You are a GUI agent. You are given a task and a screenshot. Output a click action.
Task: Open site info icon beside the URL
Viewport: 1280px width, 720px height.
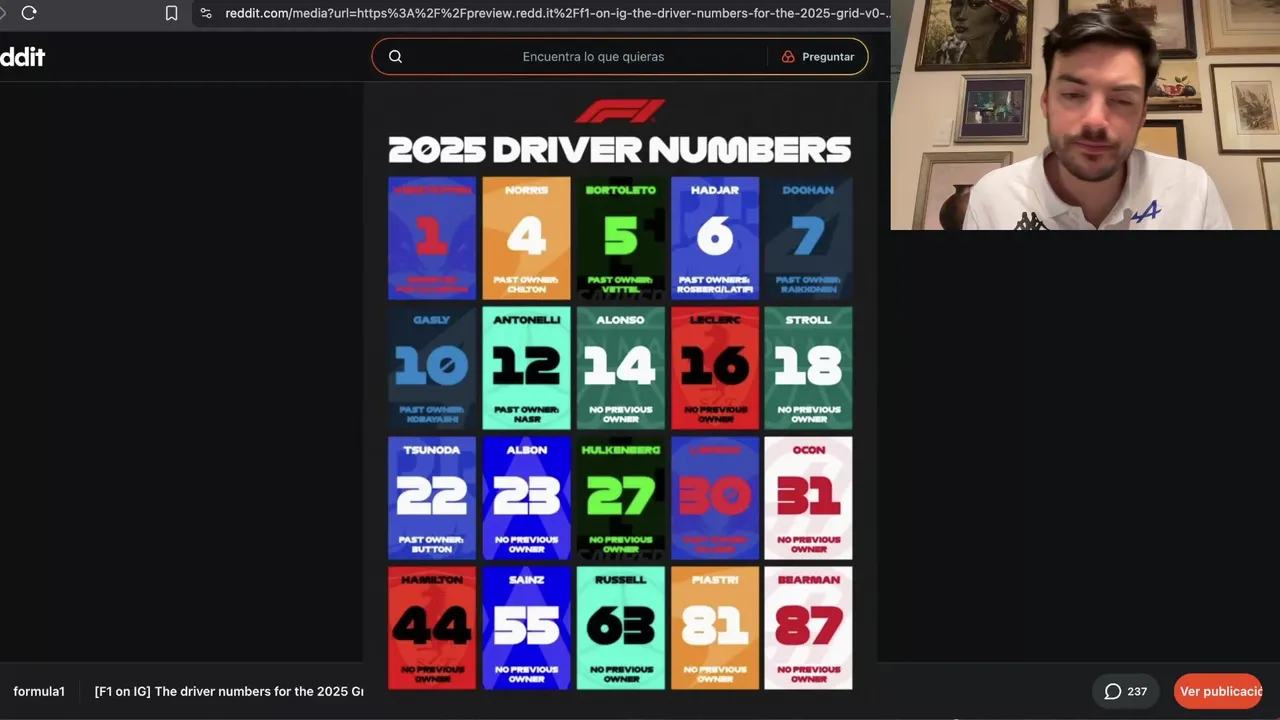[x=206, y=13]
